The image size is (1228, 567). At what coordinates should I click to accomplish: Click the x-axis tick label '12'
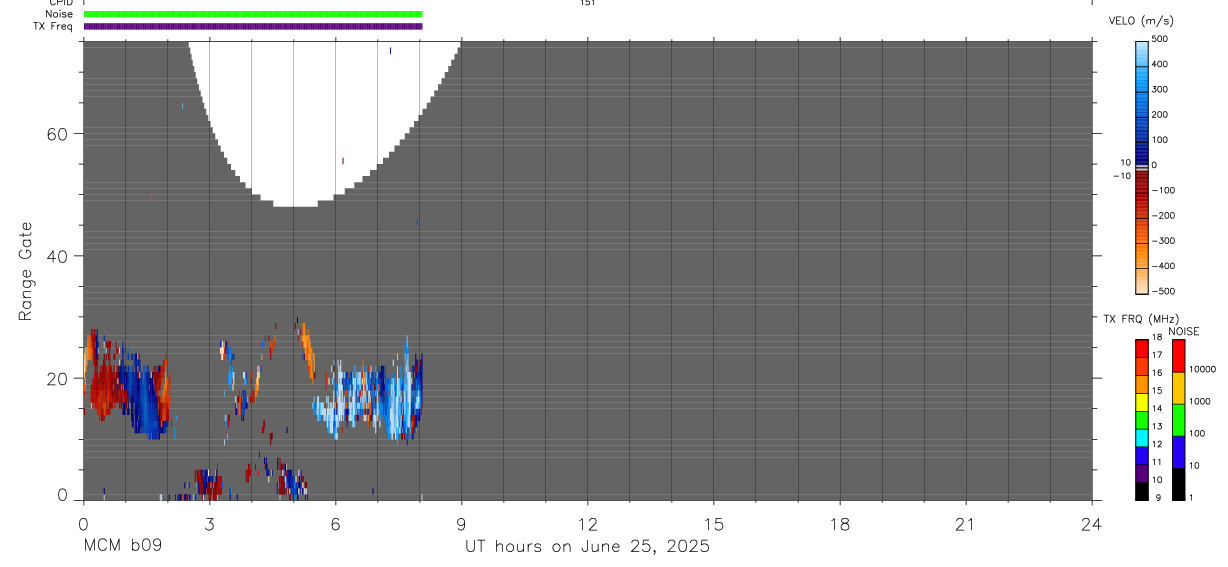587,523
